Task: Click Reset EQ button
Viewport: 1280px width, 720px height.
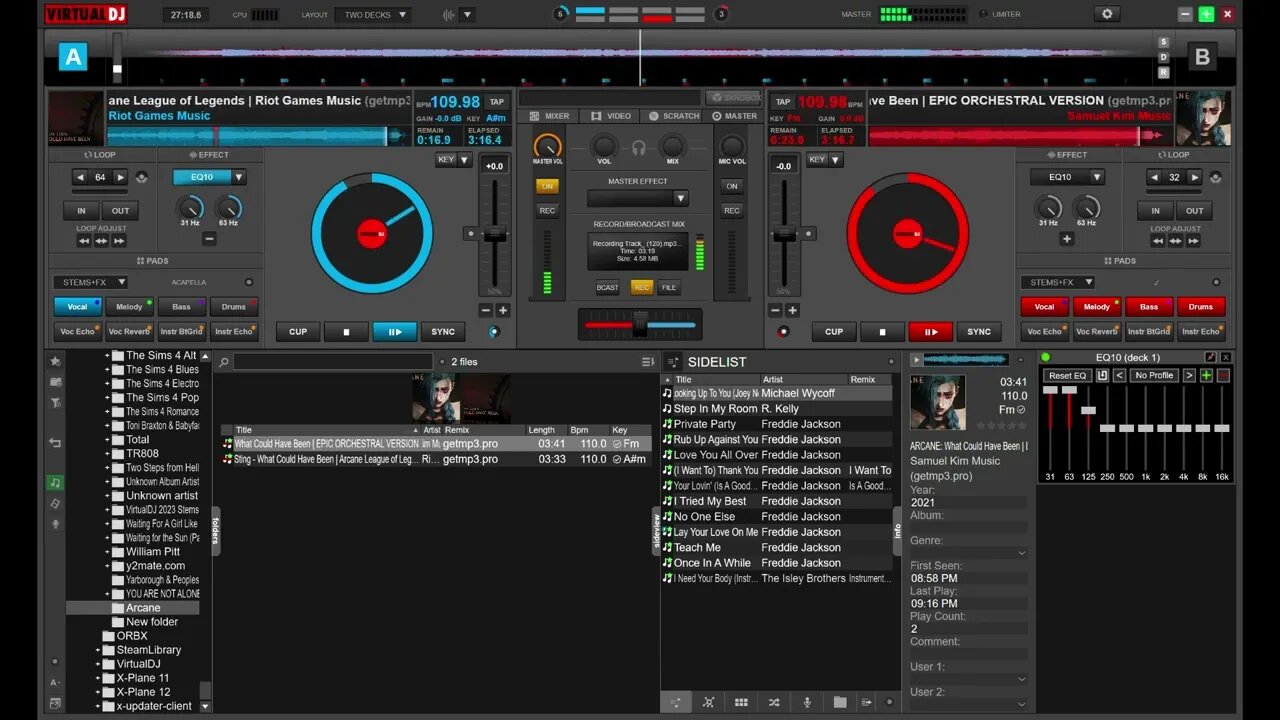Action: [1067, 375]
